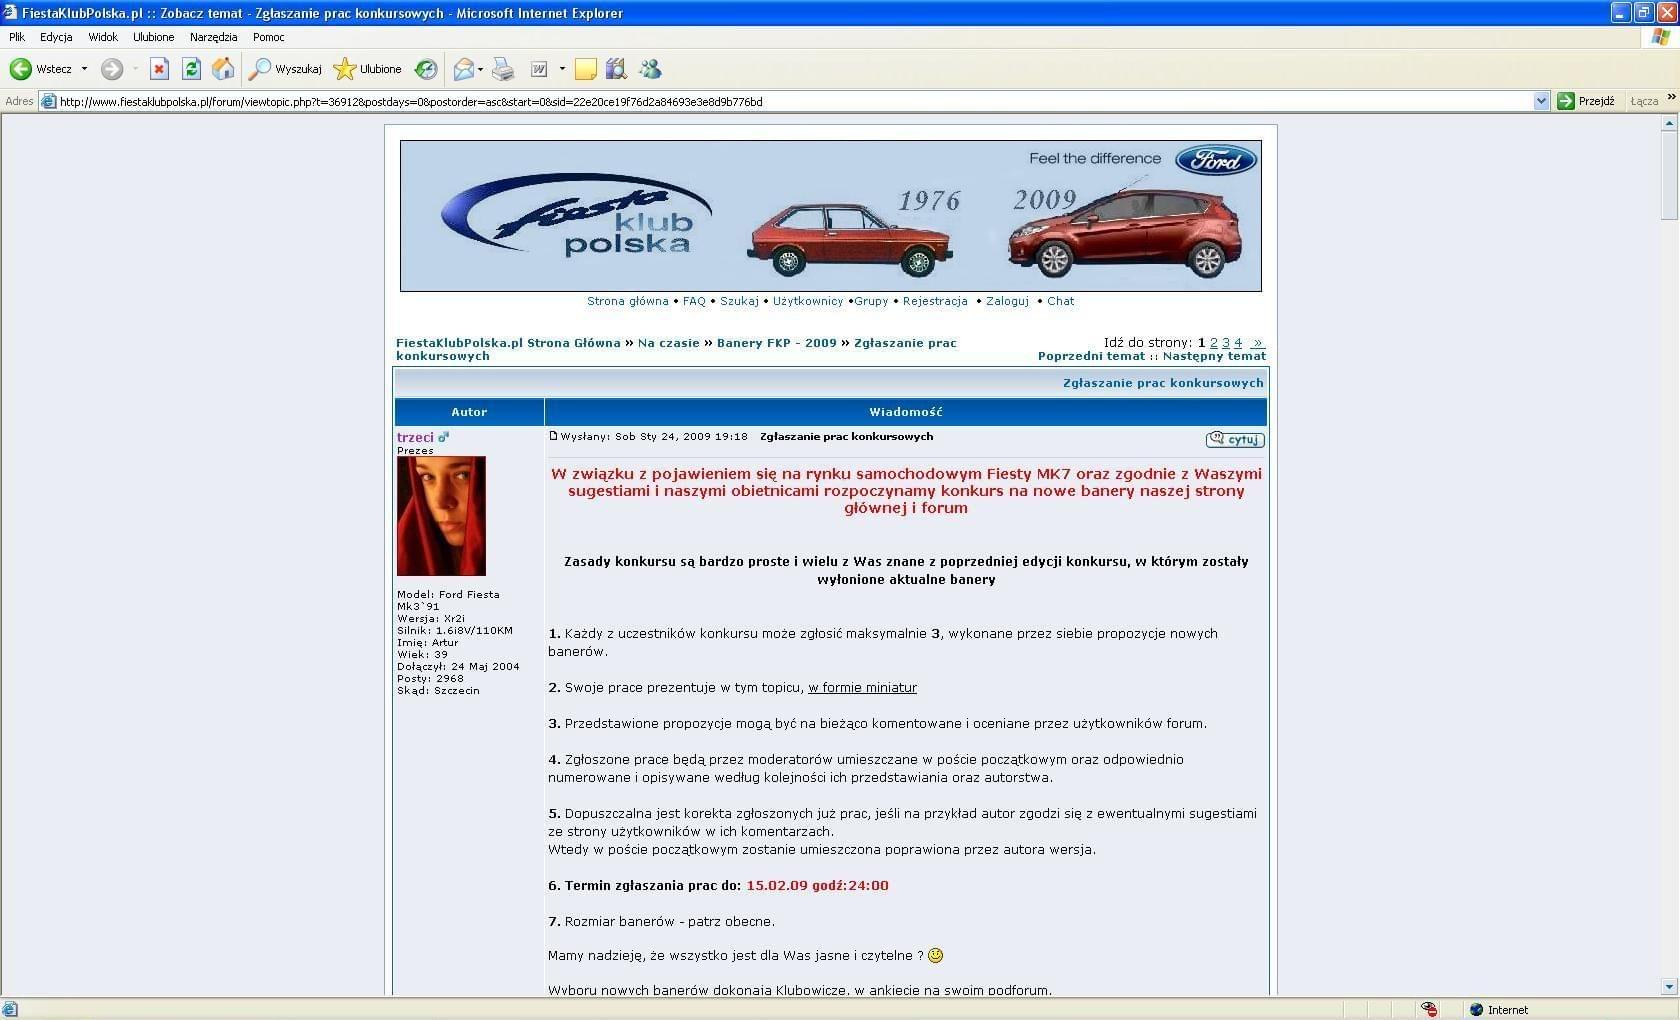1680x1020 pixels.
Task: Expand the Mail options dropdown arrow
Action: pyautogui.click(x=481, y=69)
